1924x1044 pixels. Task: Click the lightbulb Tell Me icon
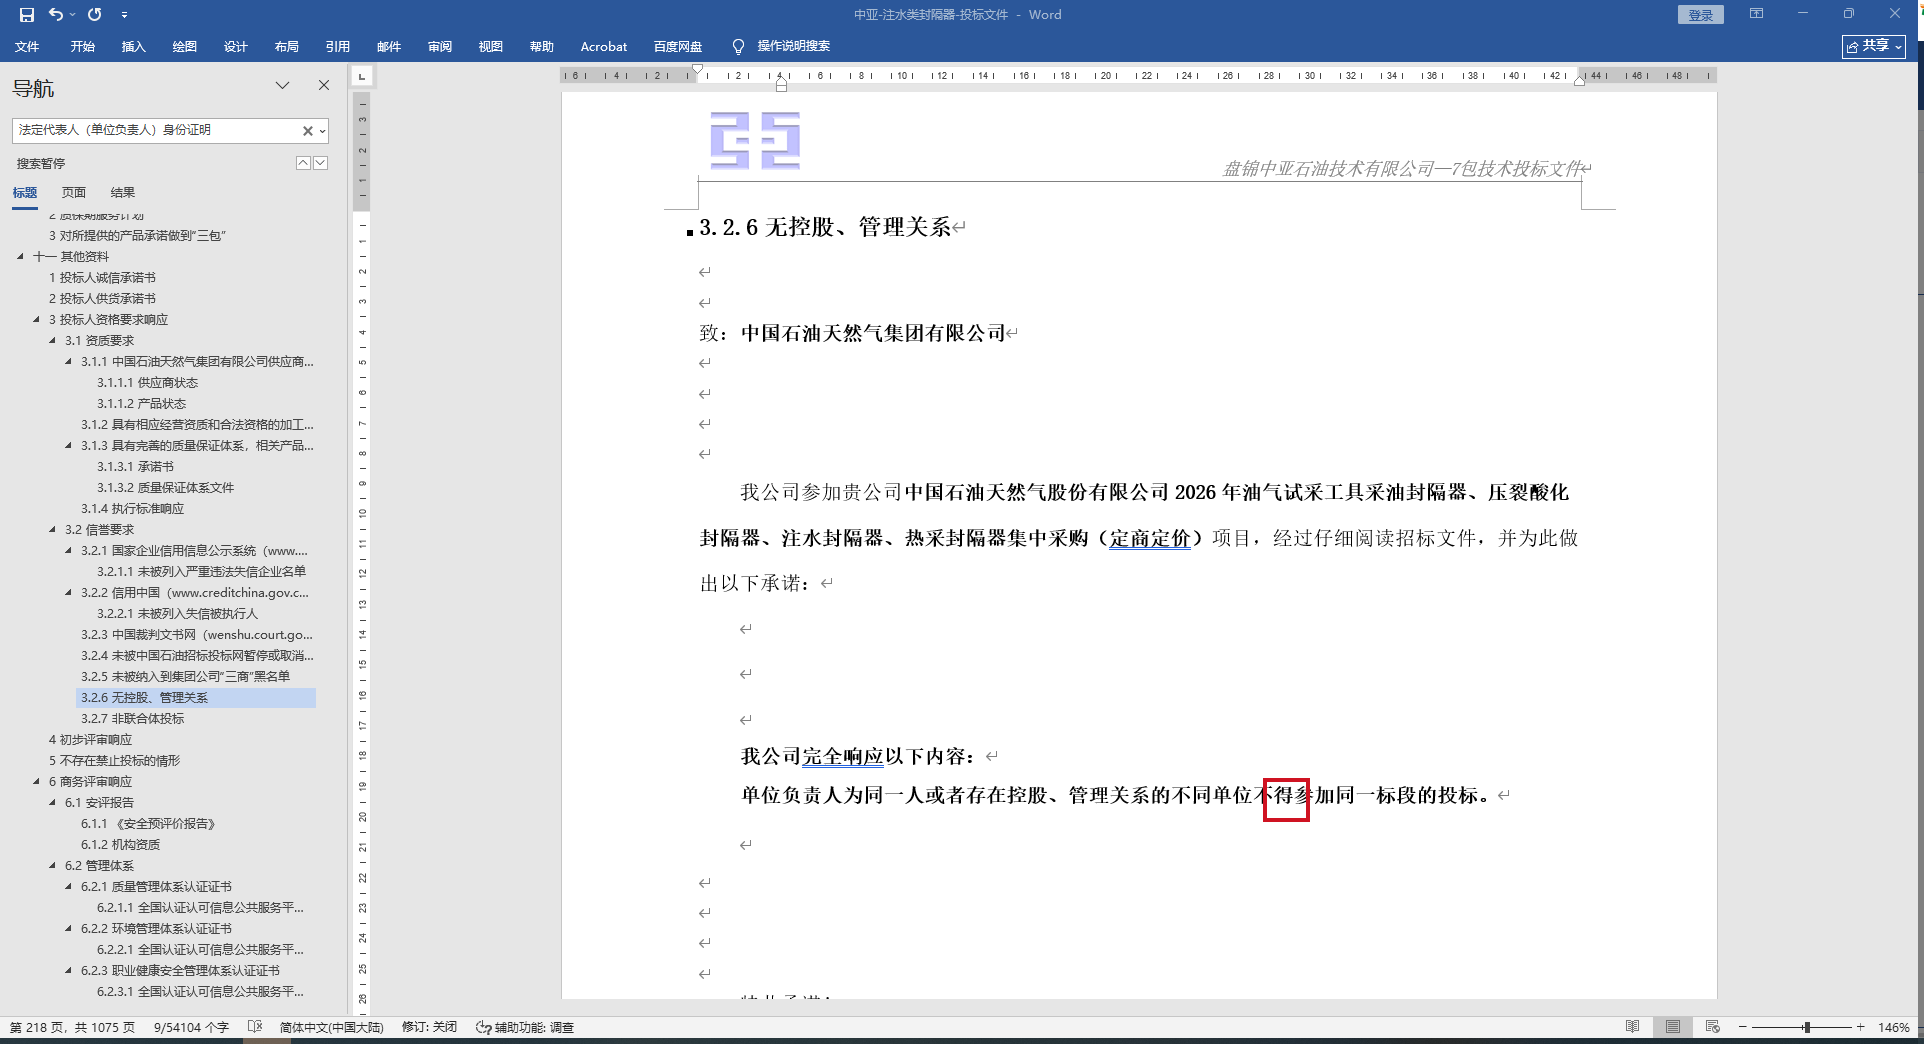click(738, 47)
